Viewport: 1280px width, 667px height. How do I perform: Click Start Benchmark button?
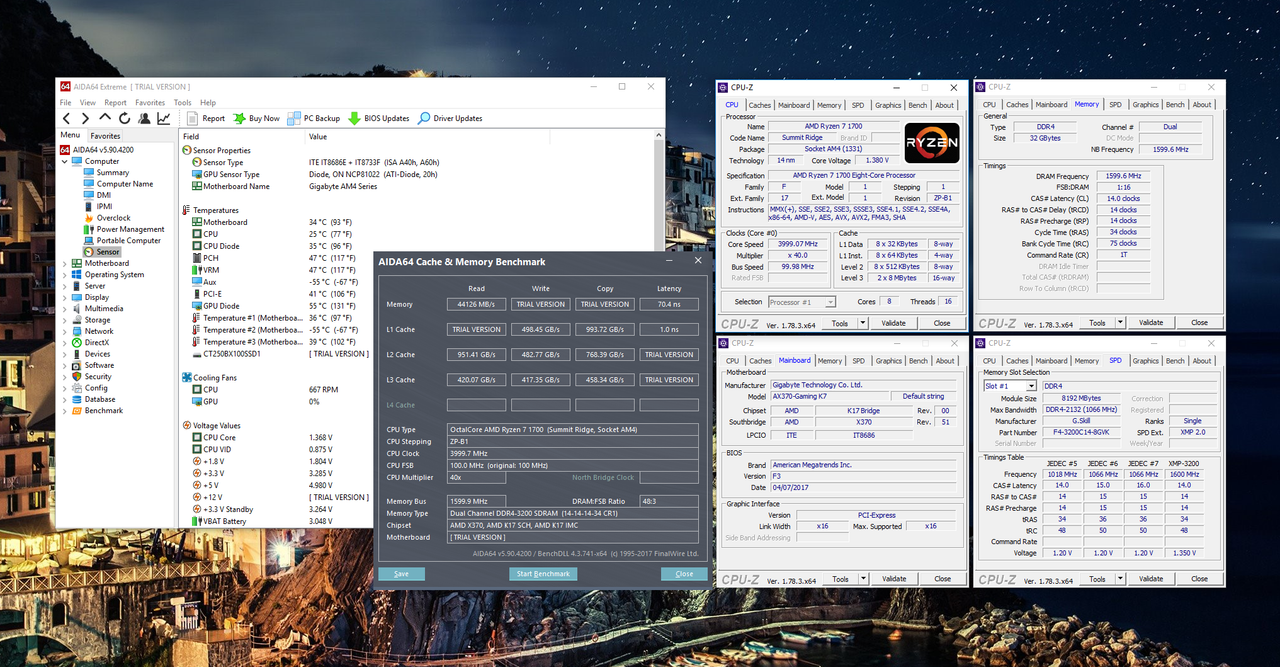point(544,574)
